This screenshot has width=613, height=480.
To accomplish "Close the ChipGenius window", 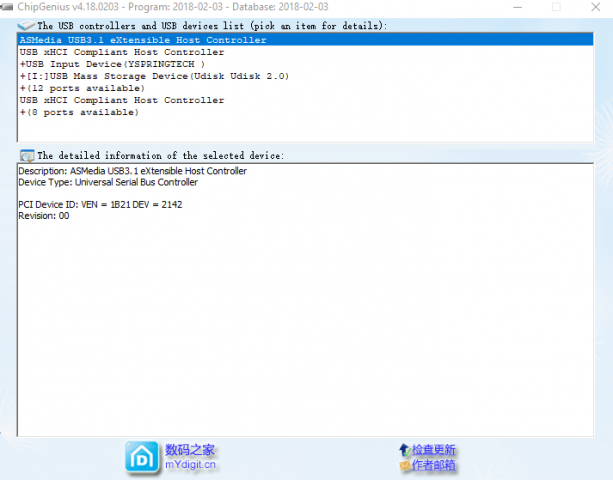I will click(x=596, y=7).
